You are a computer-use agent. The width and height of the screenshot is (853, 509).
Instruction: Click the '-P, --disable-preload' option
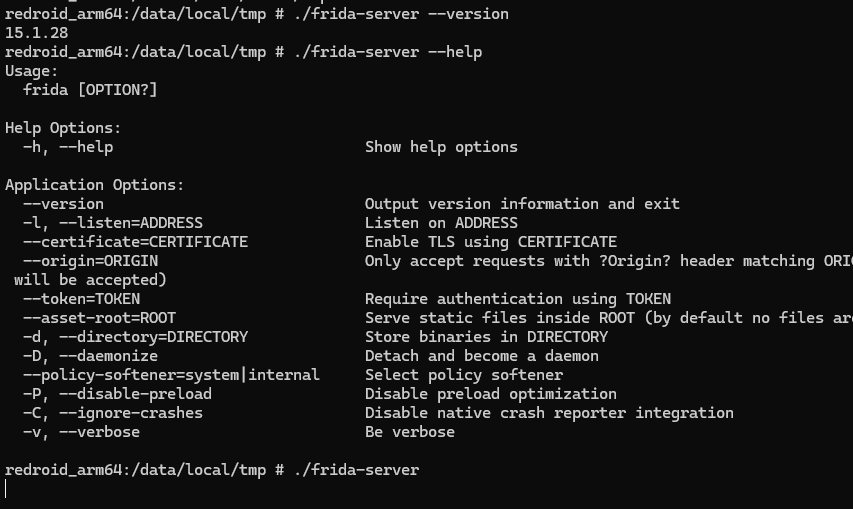[117, 394]
